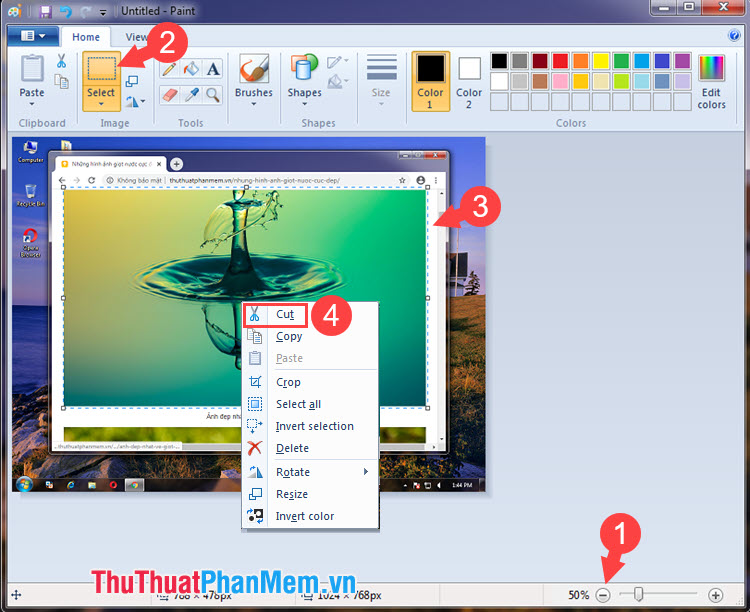The height and width of the screenshot is (612, 750).
Task: Pick the bright red color swatch
Action: (560, 61)
